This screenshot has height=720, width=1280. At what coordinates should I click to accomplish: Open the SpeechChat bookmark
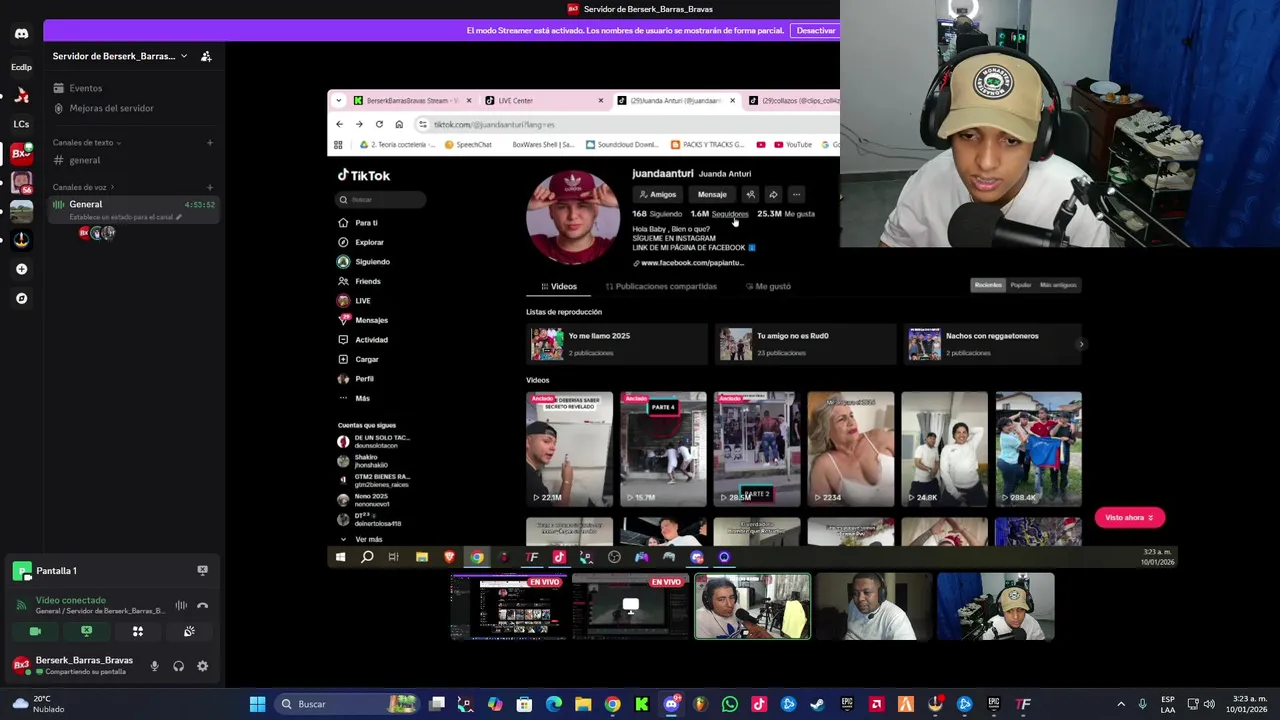point(467,144)
